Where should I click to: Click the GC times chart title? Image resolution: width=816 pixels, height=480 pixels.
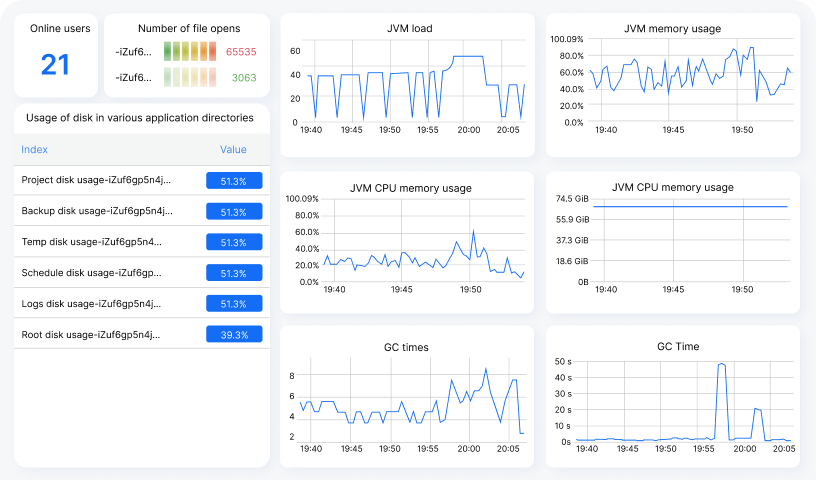[x=406, y=347]
